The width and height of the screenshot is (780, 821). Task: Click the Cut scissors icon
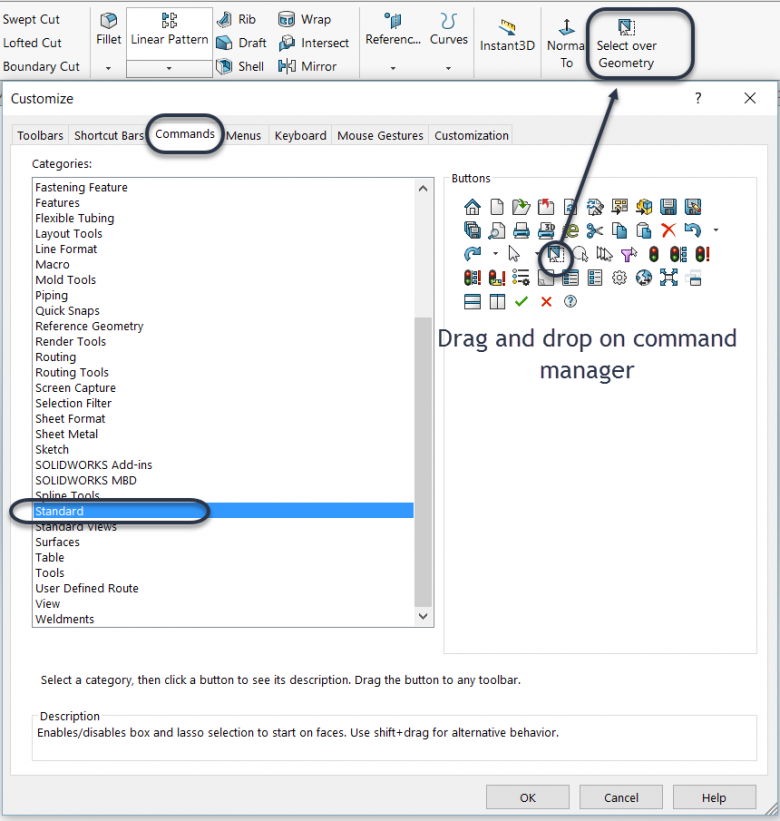click(x=595, y=230)
